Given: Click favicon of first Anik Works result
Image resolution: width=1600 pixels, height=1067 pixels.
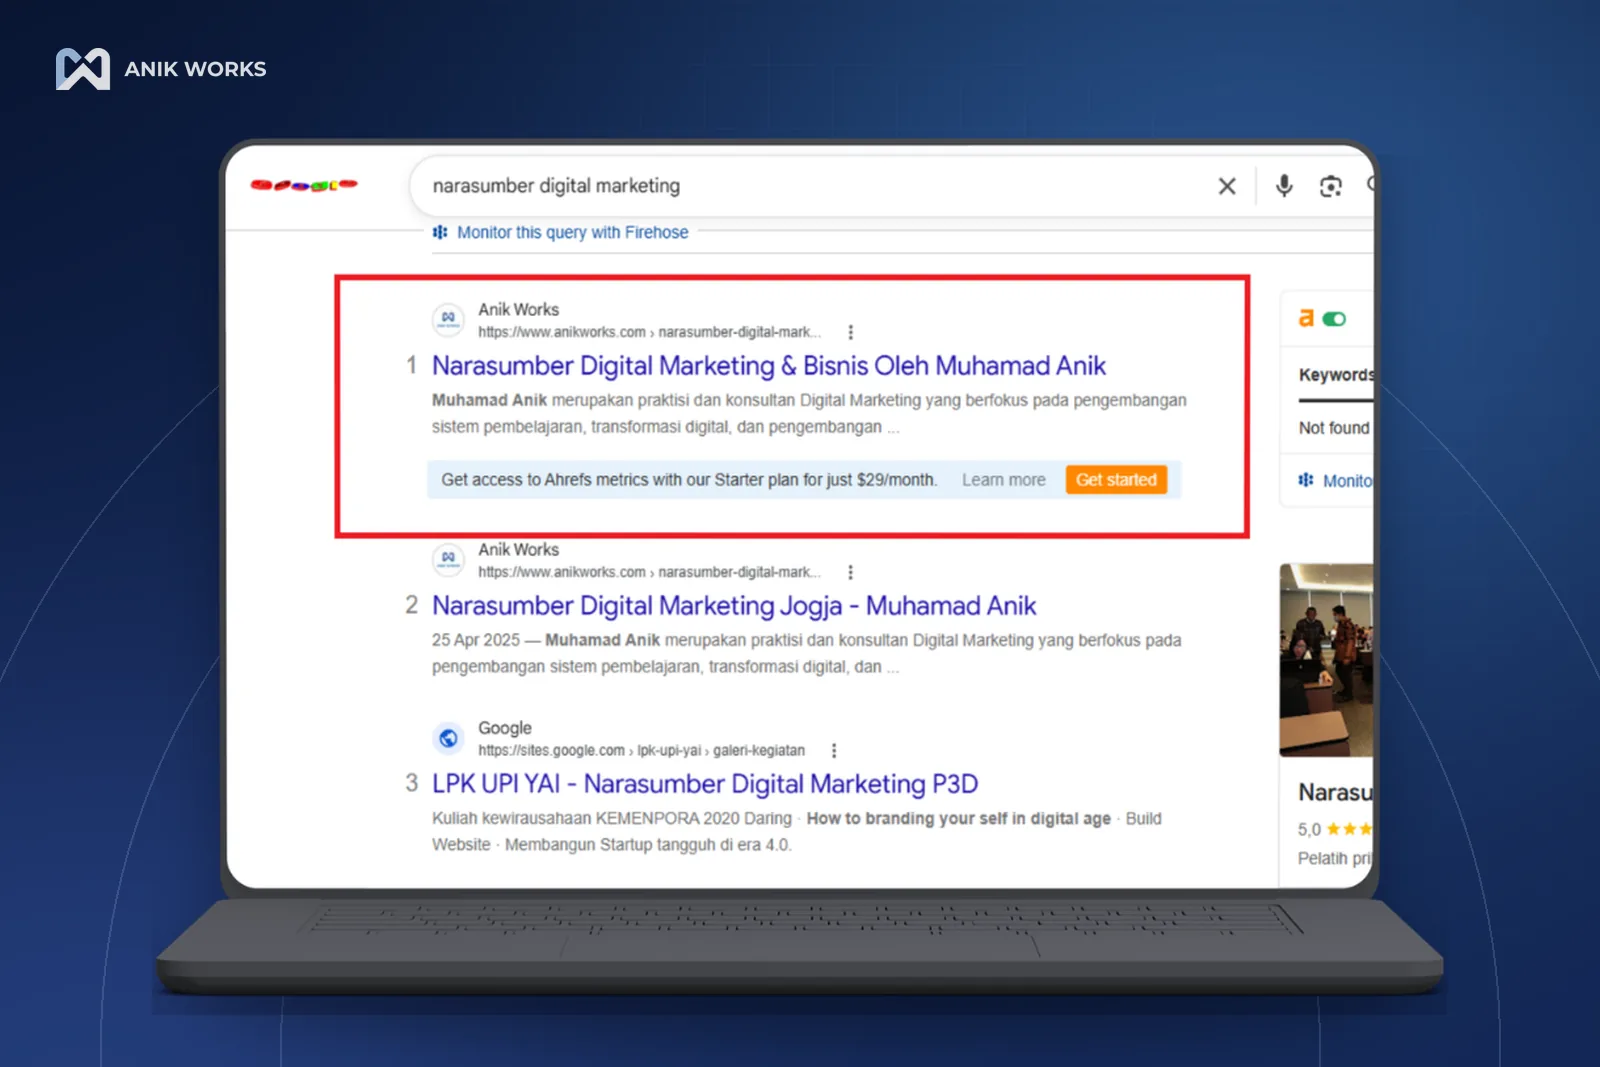Looking at the screenshot, I should [448, 319].
